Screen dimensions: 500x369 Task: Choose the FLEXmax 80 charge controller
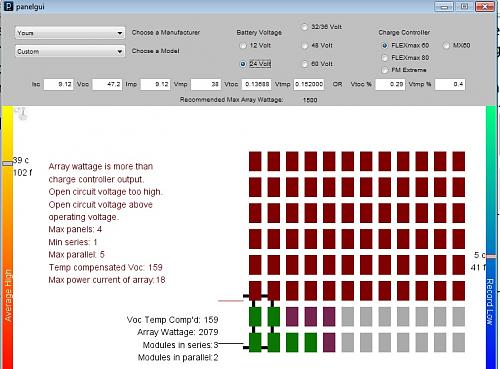[x=385, y=58]
